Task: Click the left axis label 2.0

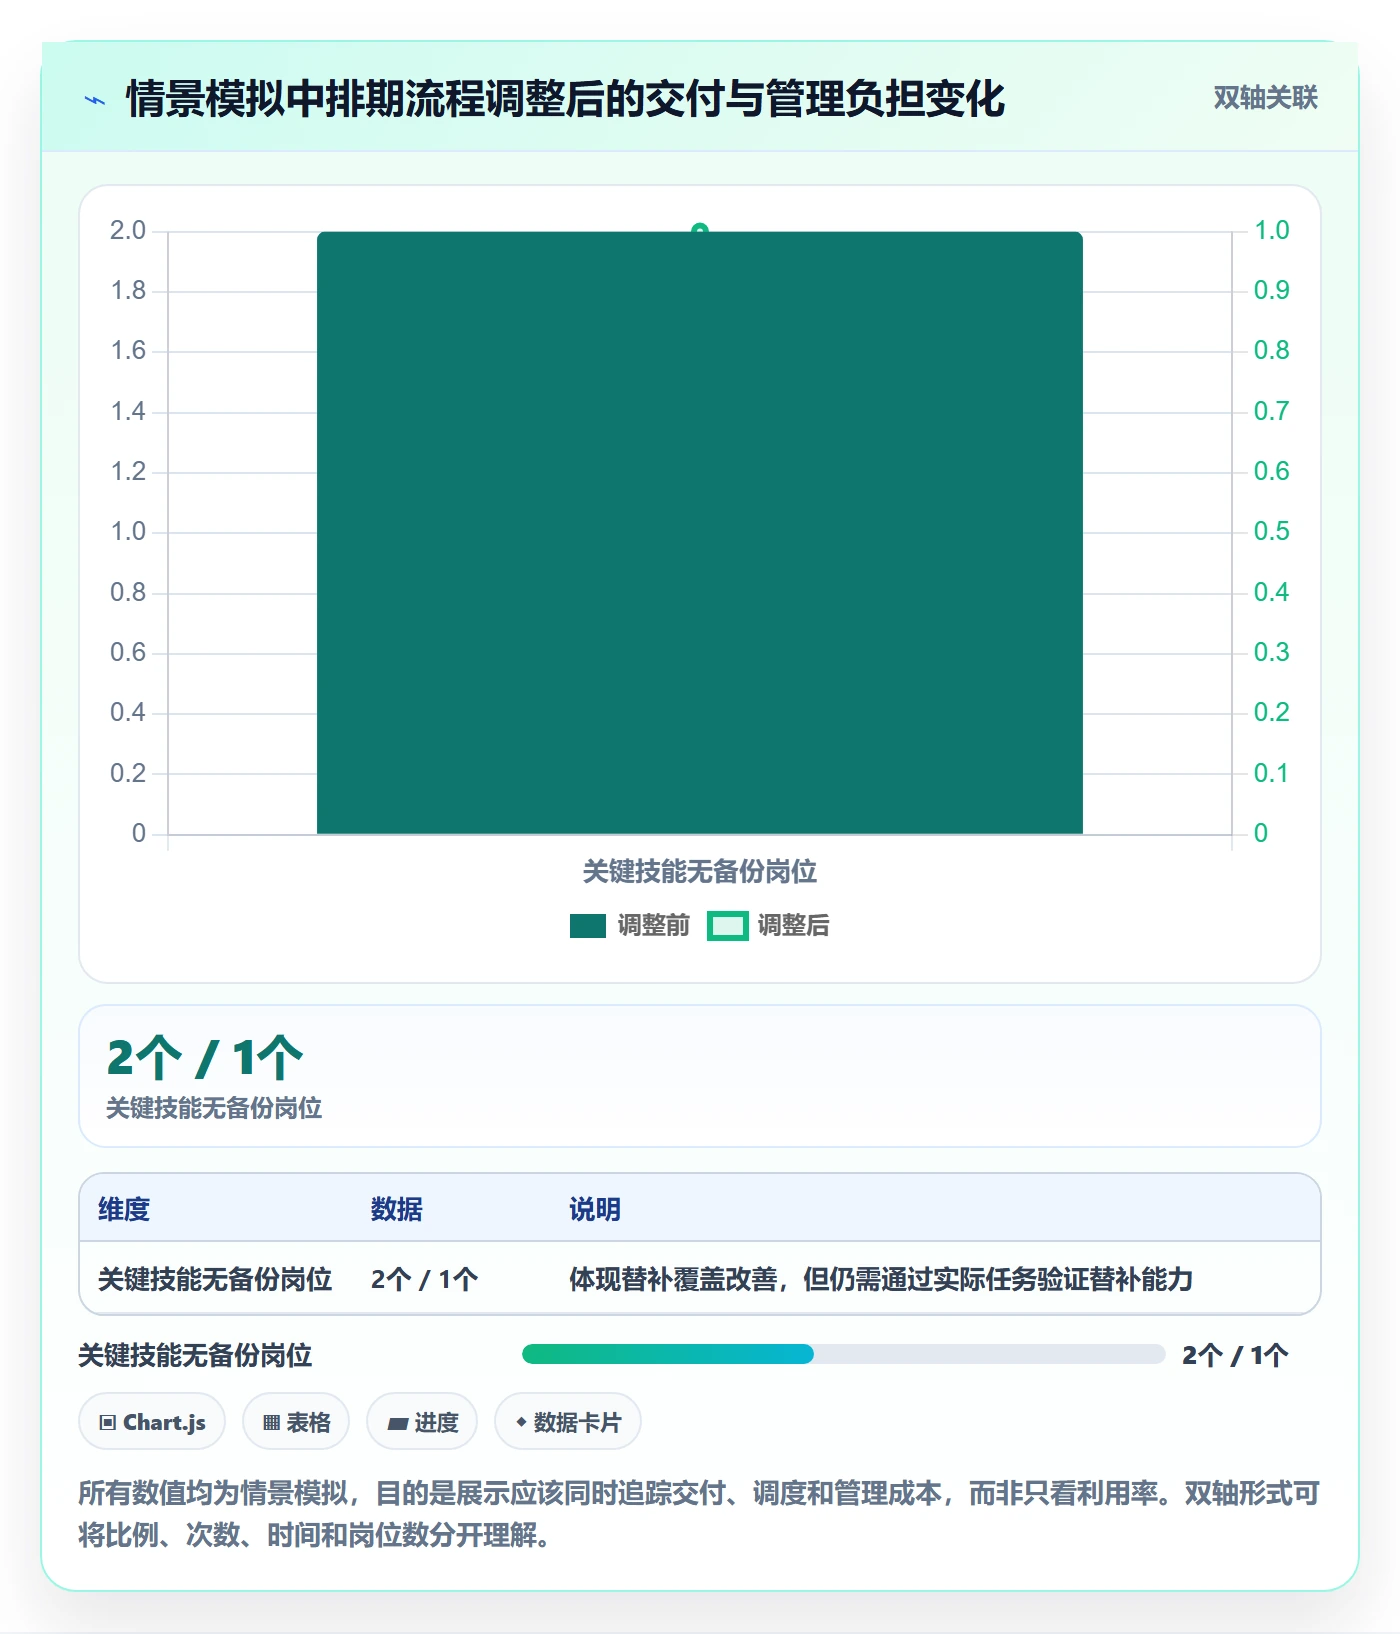Action: click(x=128, y=231)
